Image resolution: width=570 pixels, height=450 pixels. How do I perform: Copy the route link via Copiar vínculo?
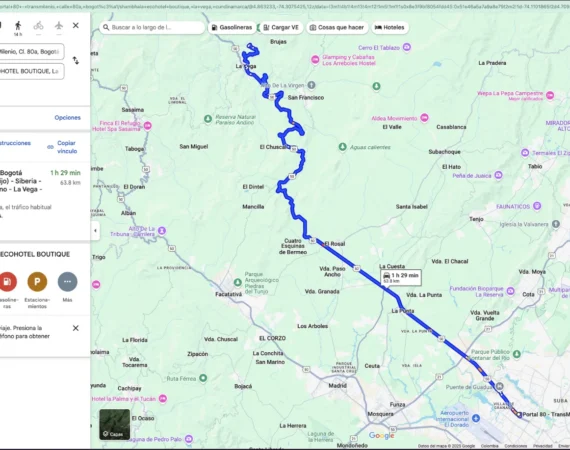[x=67, y=147]
